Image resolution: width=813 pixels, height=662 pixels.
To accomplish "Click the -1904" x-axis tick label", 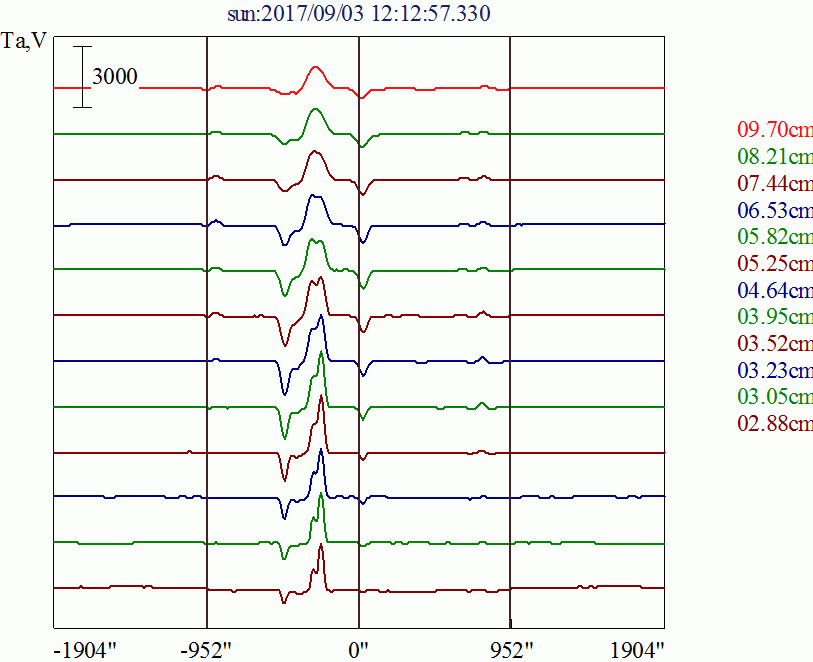I will pos(86,650).
